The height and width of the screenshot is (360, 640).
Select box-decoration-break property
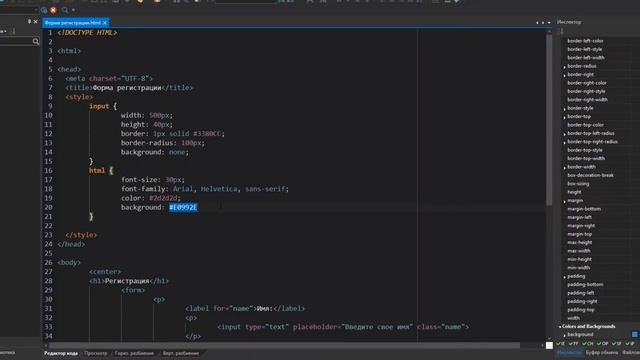pyautogui.click(x=590, y=175)
